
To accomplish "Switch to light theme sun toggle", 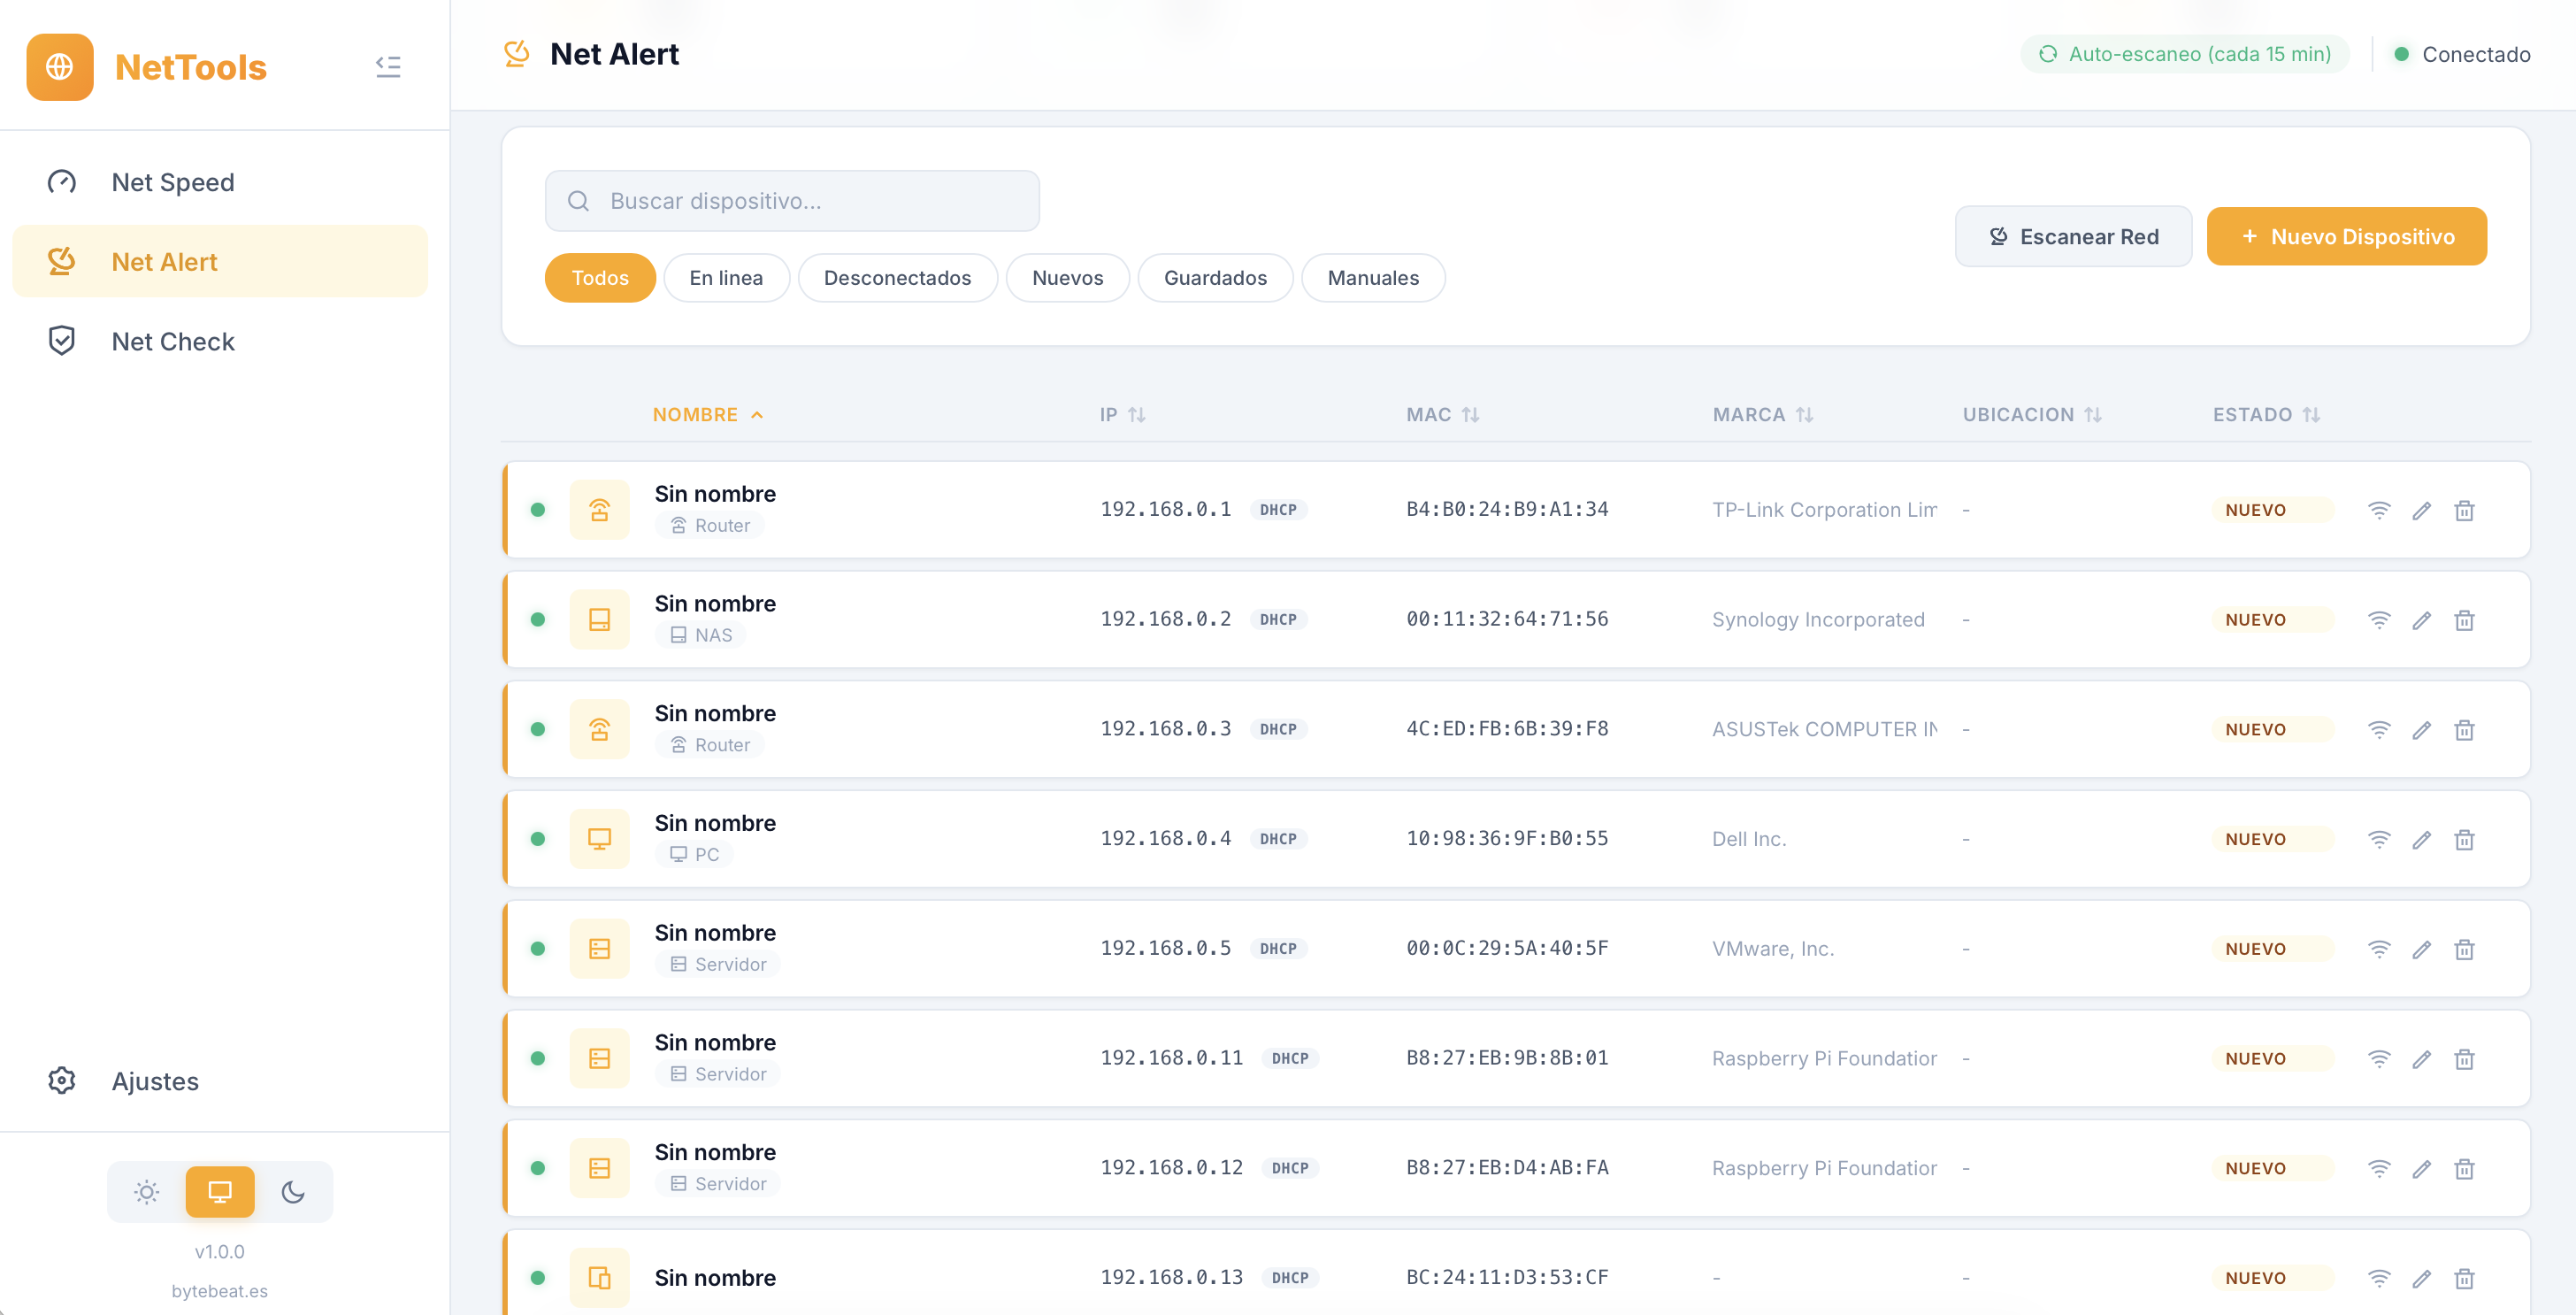I will pos(147,1192).
